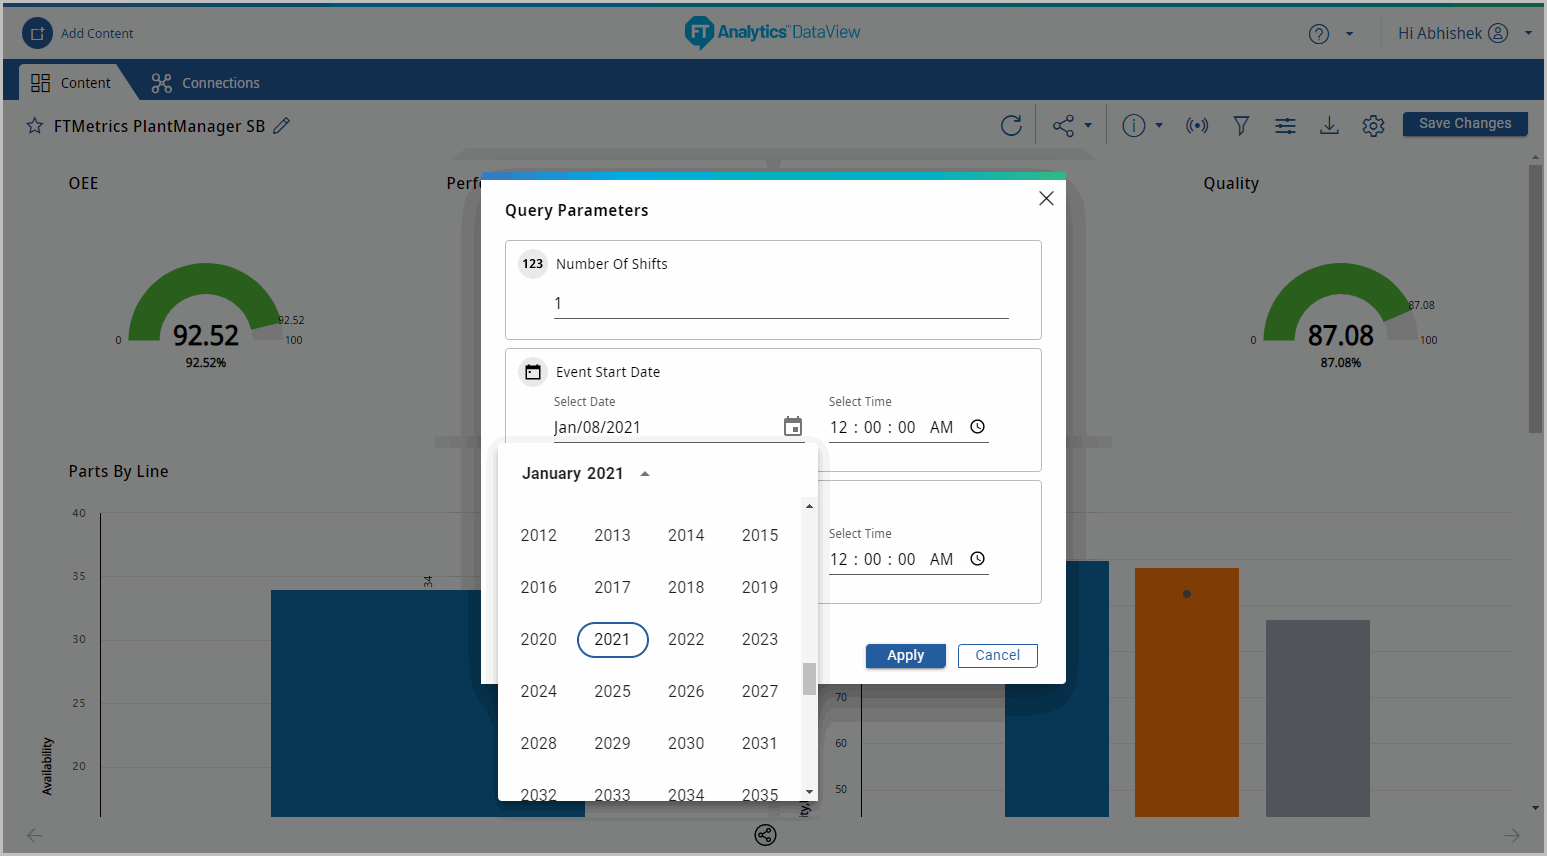This screenshot has height=856, width=1547.
Task: Click the live broadcast icon
Action: pos(1197,125)
